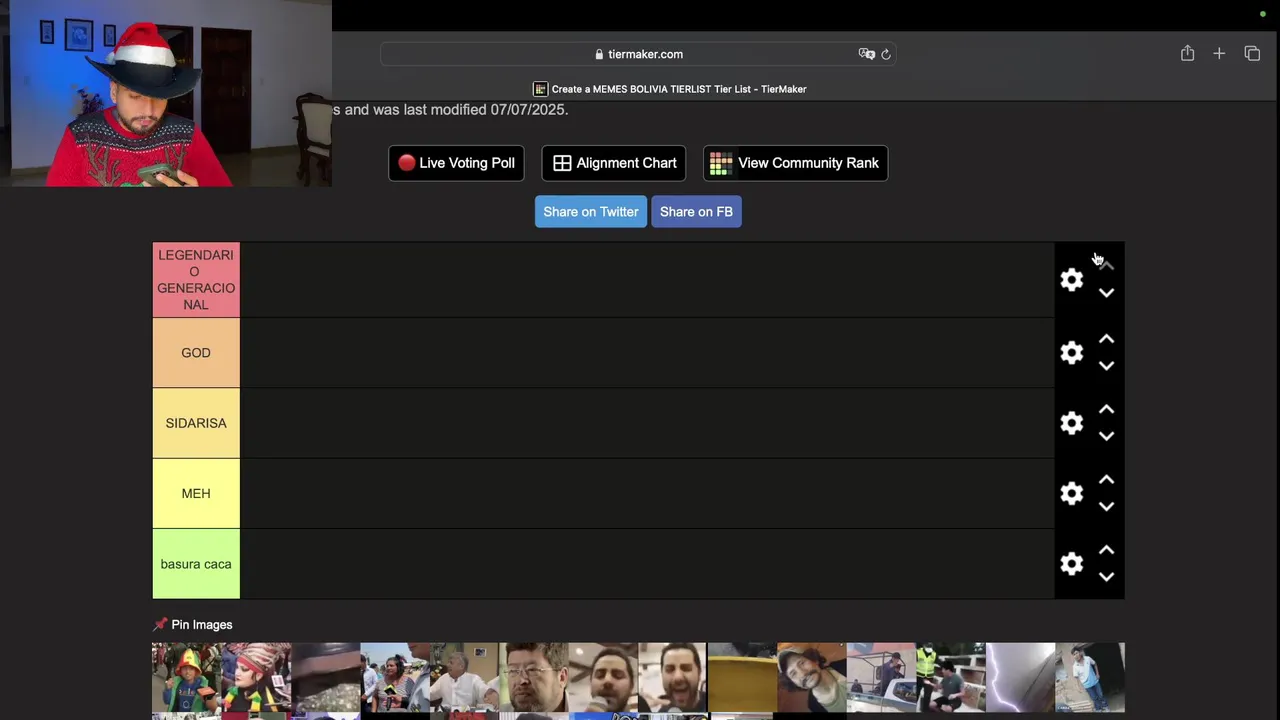Image resolution: width=1280 pixels, height=720 pixels.
Task: Click Live Voting Poll button
Action: coord(456,163)
